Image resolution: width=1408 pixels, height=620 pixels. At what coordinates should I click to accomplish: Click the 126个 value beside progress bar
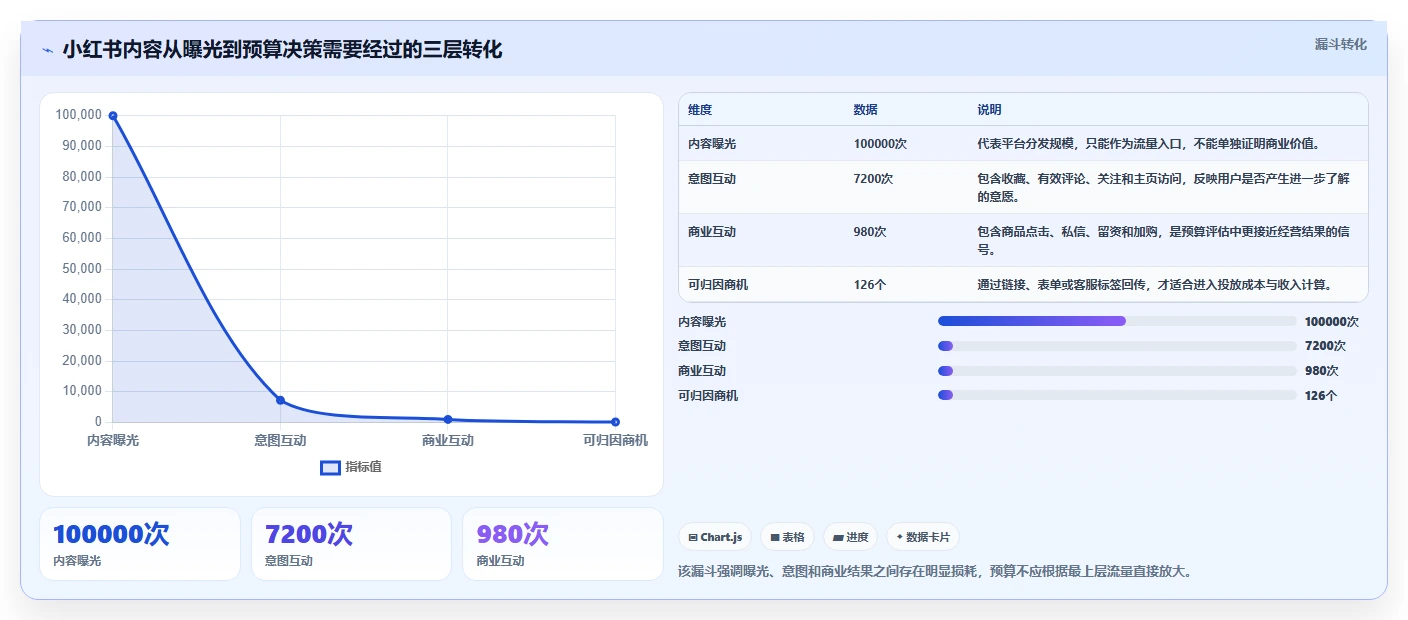(1321, 396)
